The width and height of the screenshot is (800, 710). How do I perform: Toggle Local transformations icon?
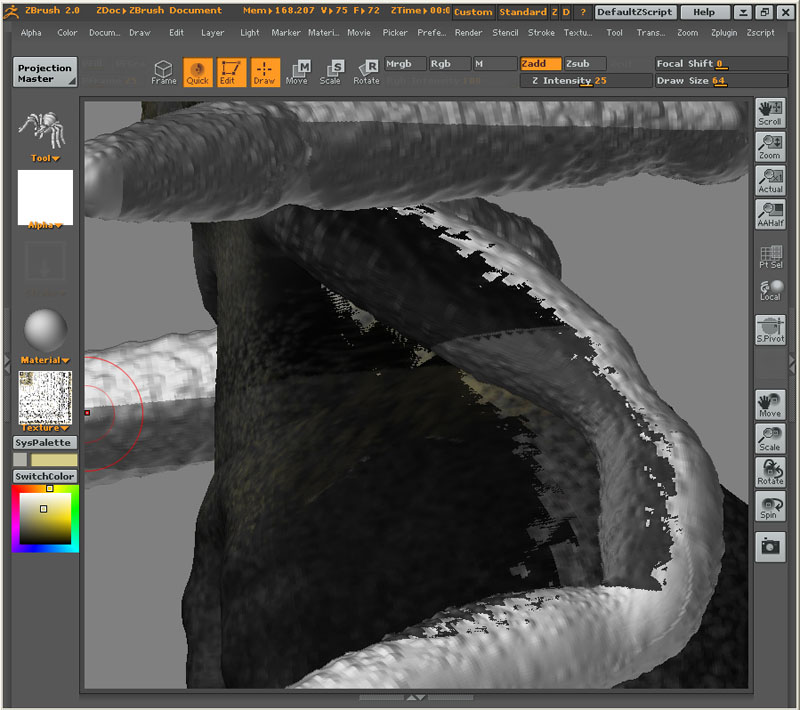coord(770,290)
